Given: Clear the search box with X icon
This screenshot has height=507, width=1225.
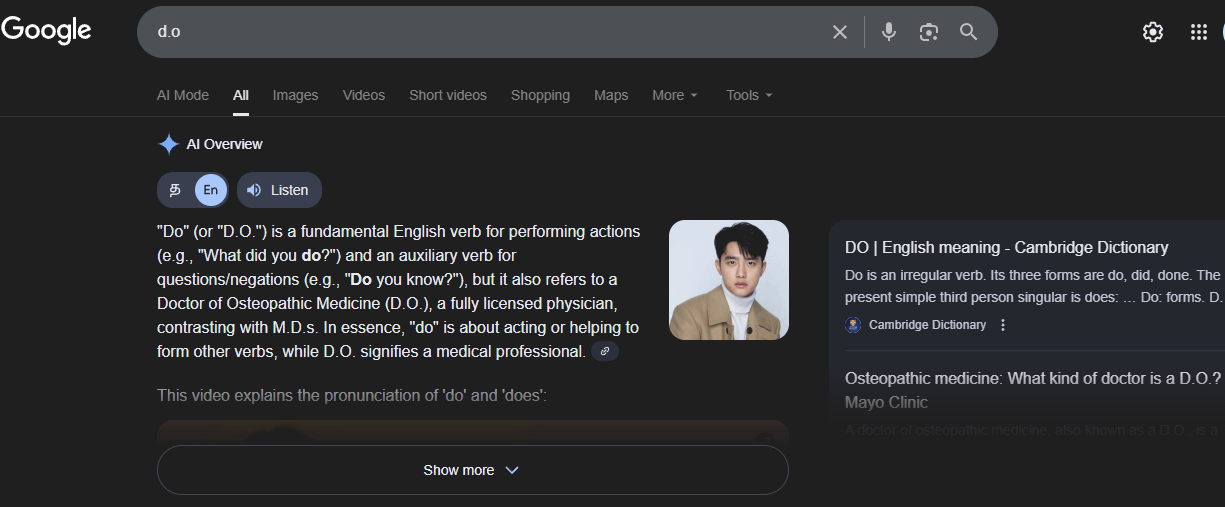Looking at the screenshot, I should pyautogui.click(x=840, y=32).
